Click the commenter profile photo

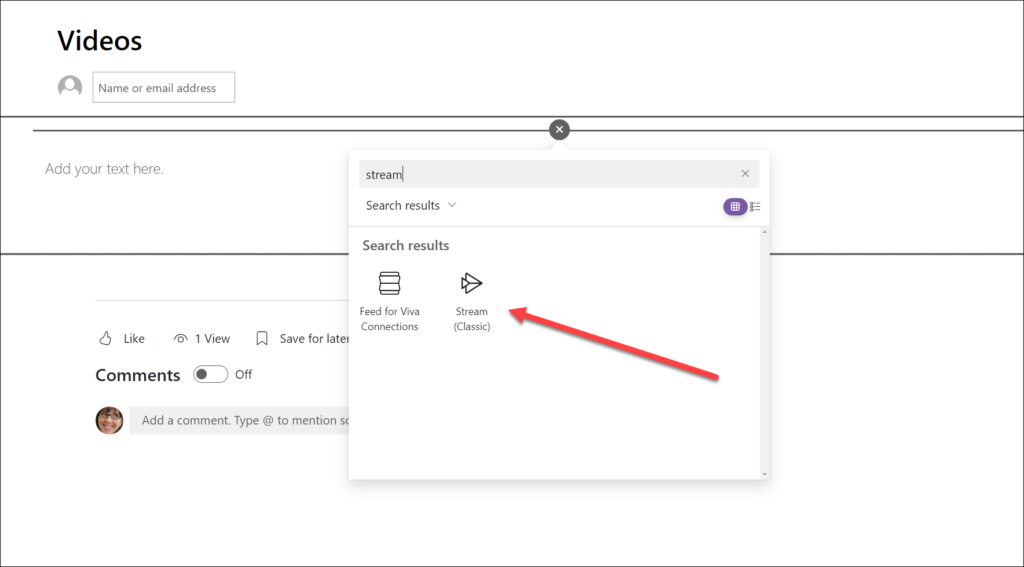pyautogui.click(x=109, y=420)
